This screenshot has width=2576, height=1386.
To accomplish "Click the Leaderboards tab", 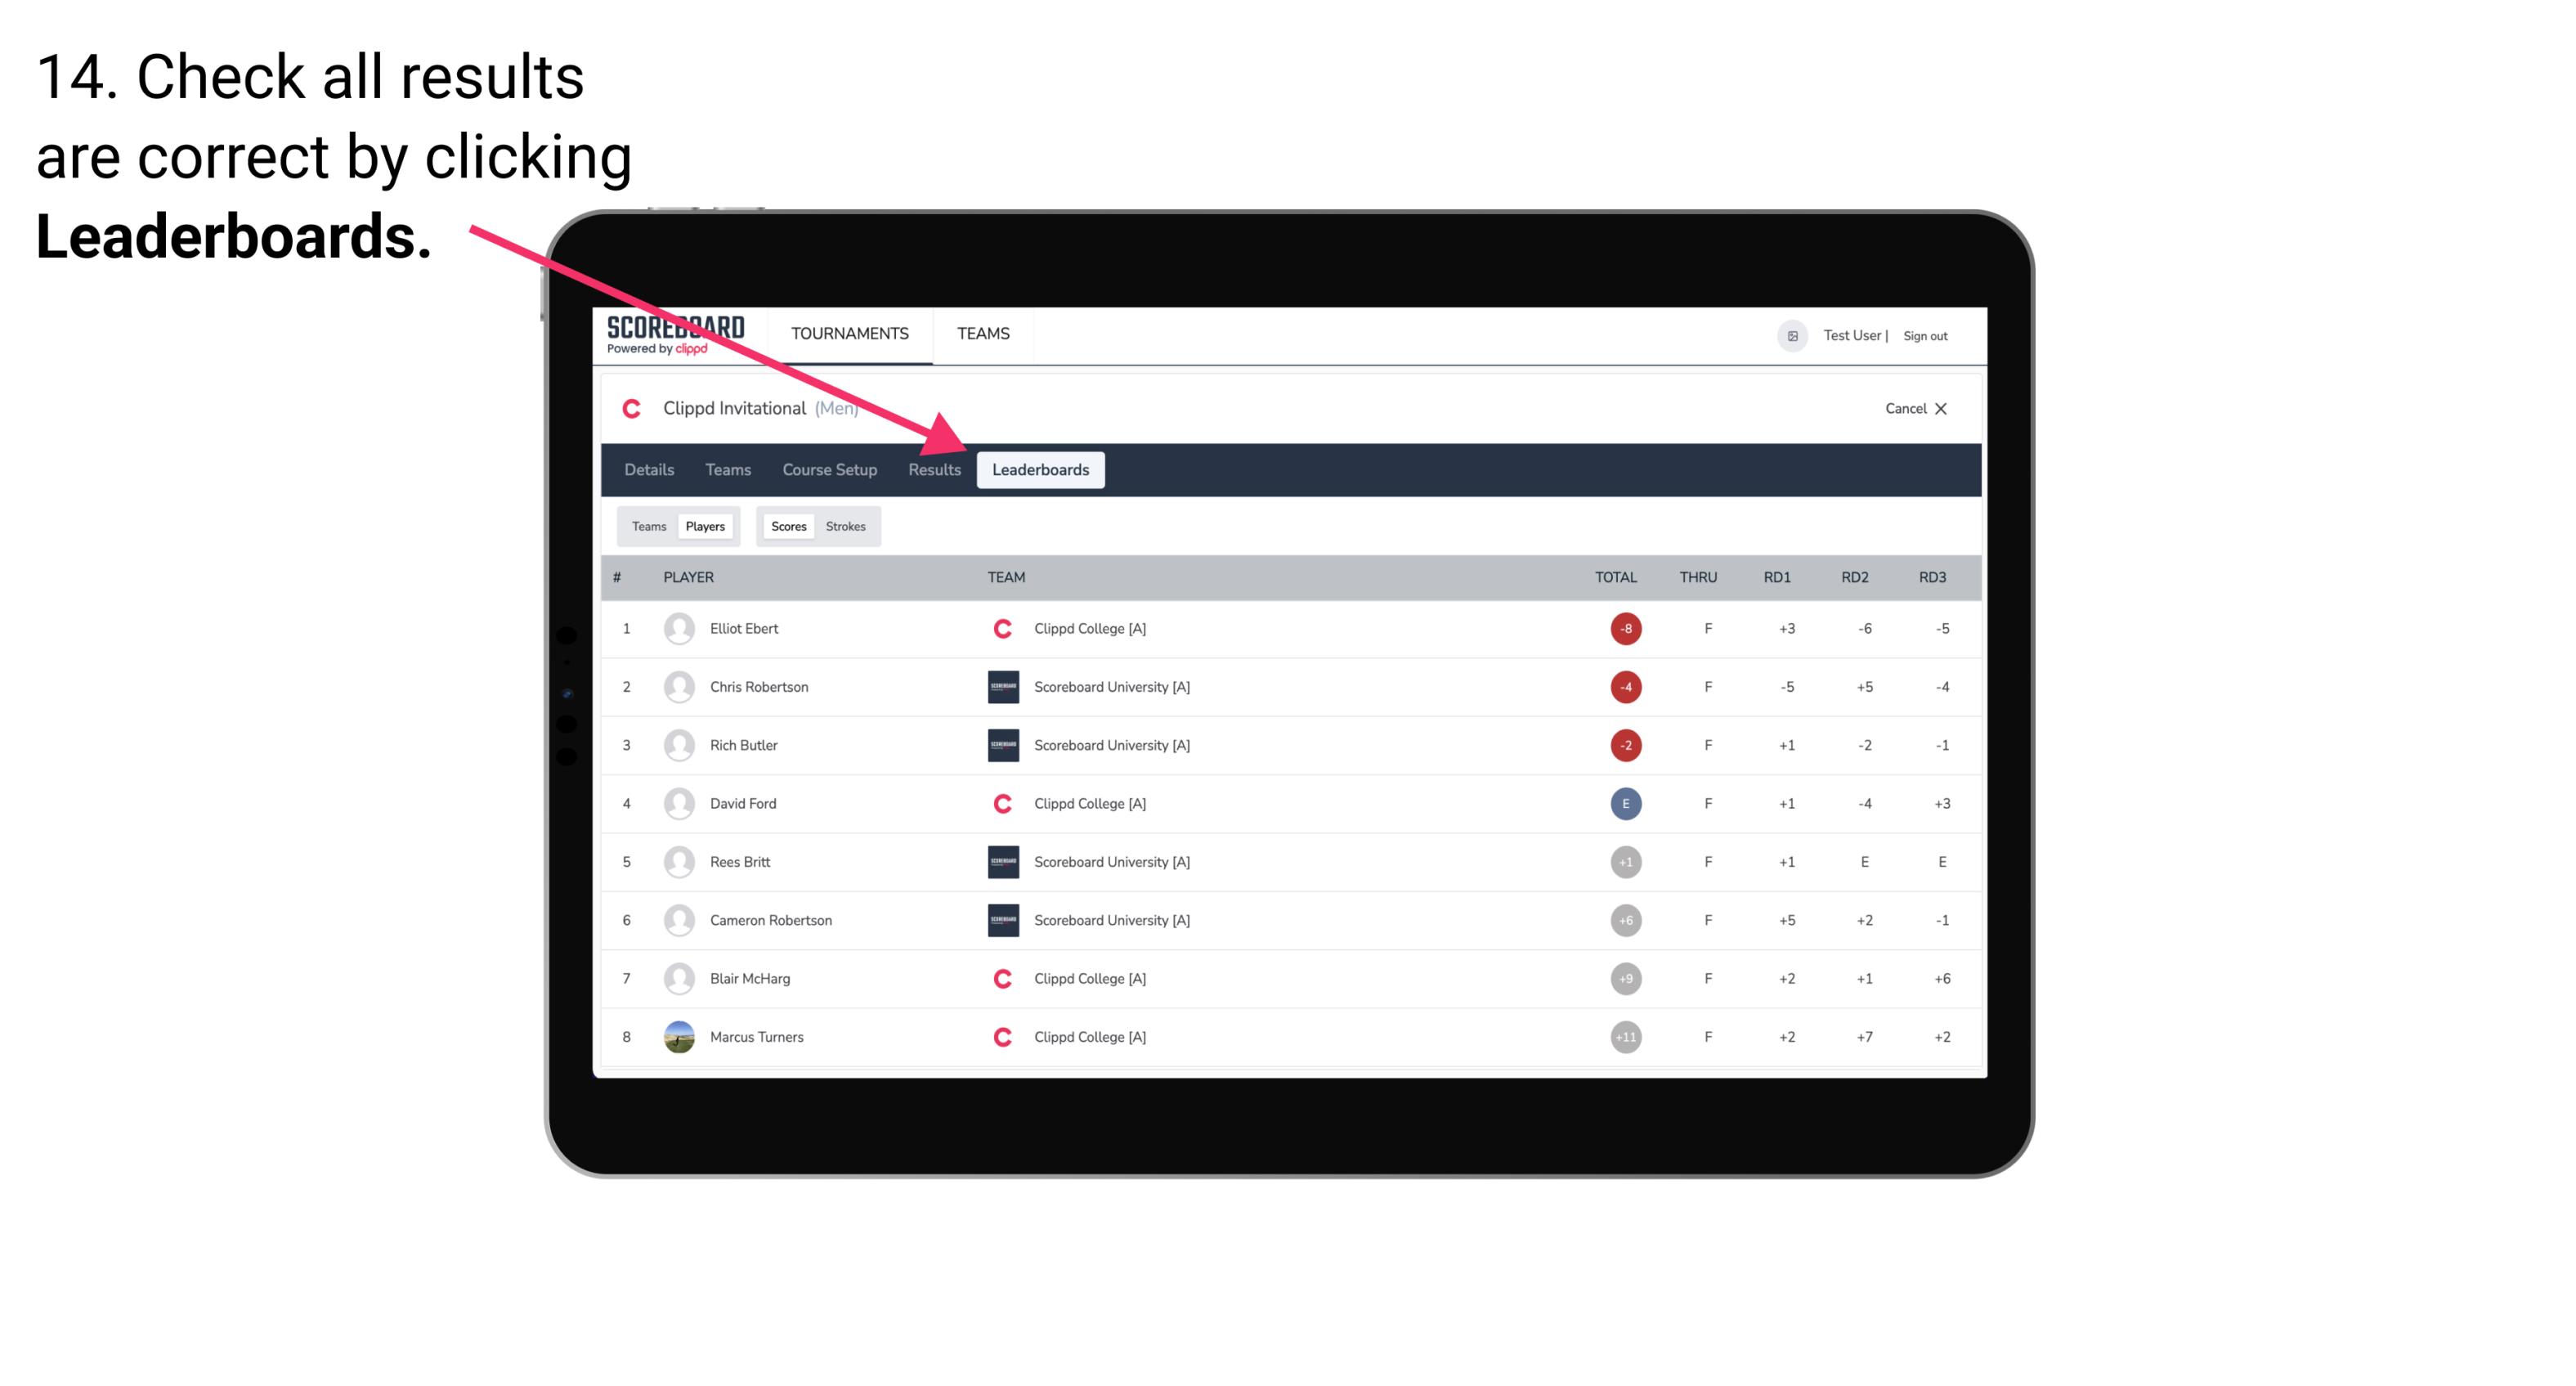I will [x=1042, y=469].
